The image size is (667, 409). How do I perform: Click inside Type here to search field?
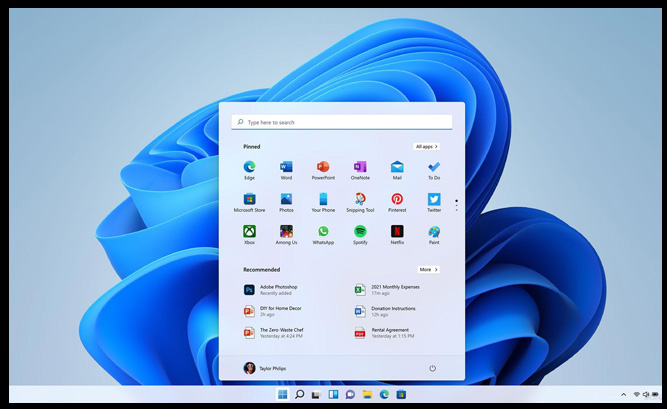click(x=342, y=122)
